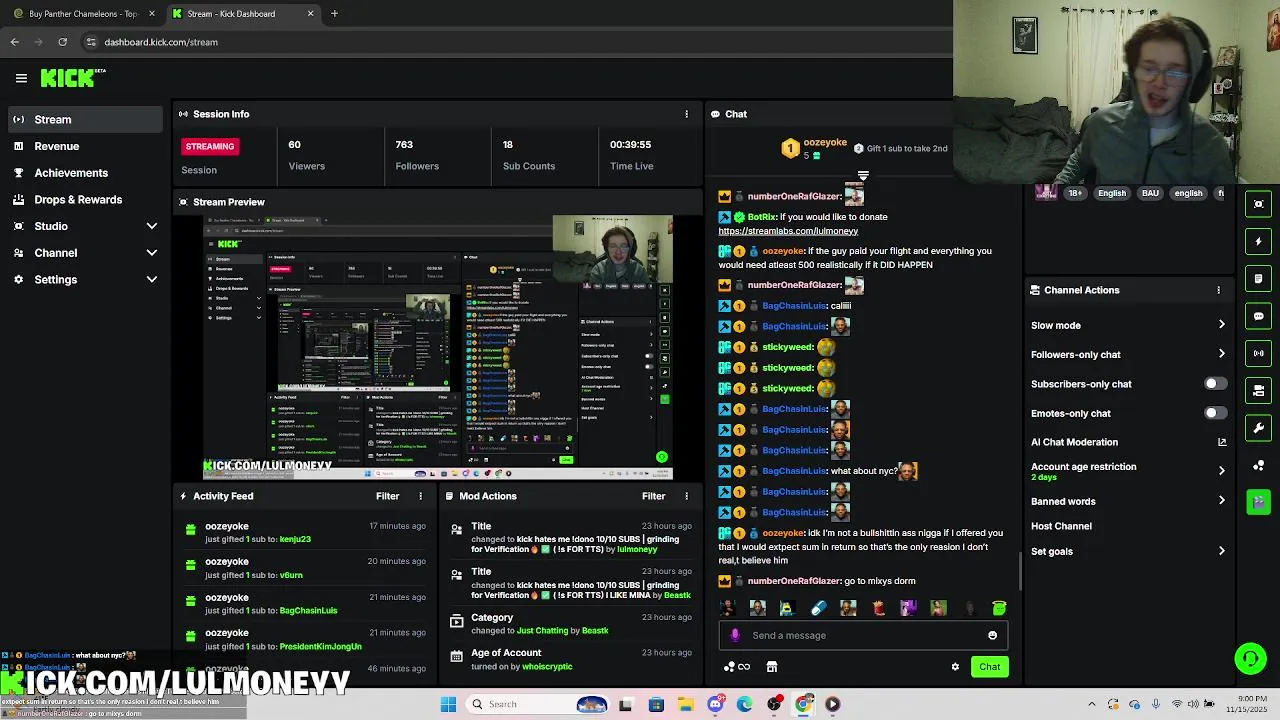Open the hamburger menu beside the Kick logo

21,78
